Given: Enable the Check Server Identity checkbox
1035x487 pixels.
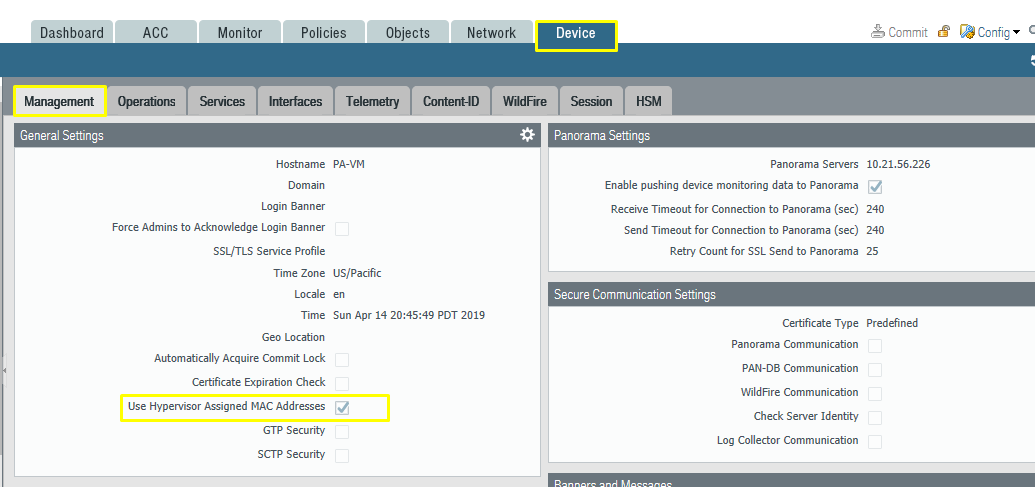Looking at the screenshot, I should coord(875,418).
